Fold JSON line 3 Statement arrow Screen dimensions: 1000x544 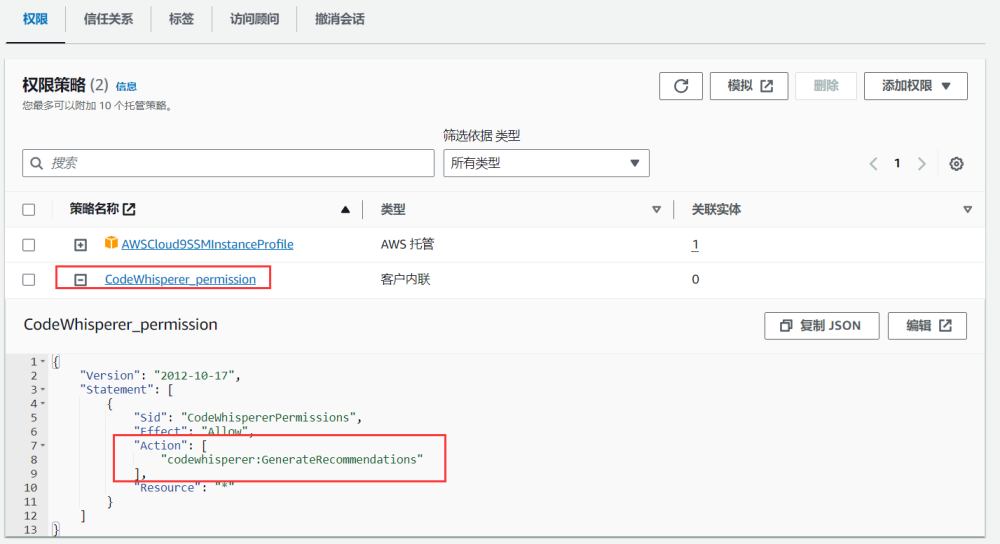[43, 390]
